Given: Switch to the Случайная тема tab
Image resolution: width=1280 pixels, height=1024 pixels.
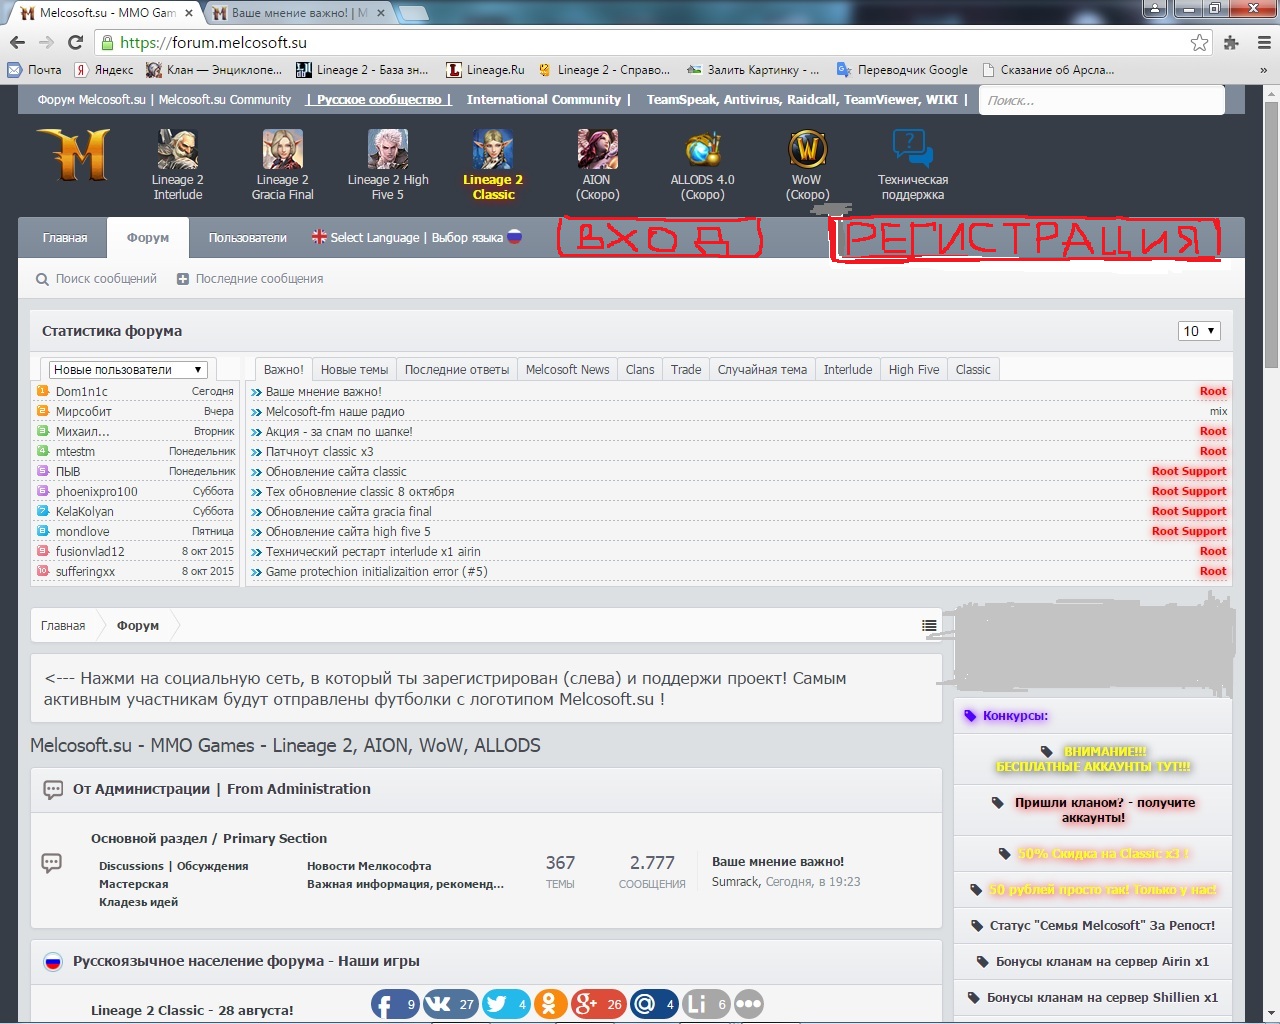Looking at the screenshot, I should click(762, 369).
